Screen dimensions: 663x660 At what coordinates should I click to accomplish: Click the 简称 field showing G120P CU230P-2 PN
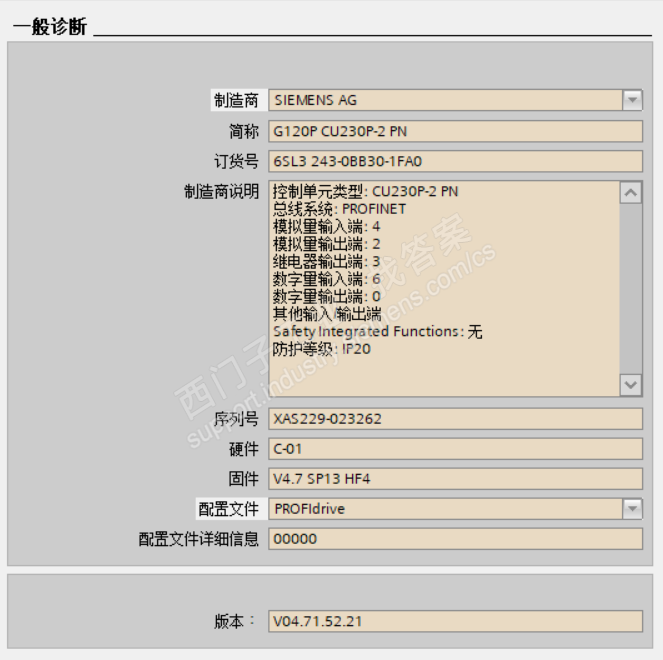(455, 131)
